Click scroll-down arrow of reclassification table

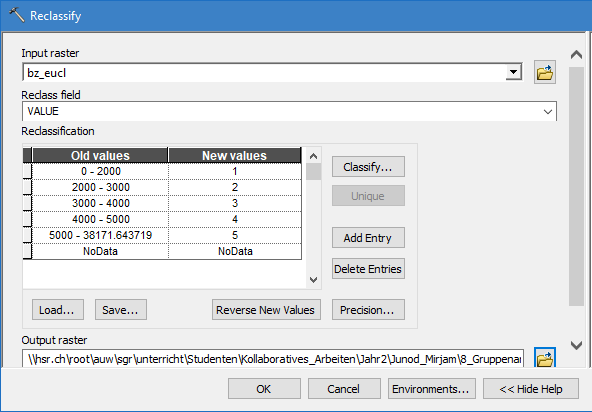point(313,280)
